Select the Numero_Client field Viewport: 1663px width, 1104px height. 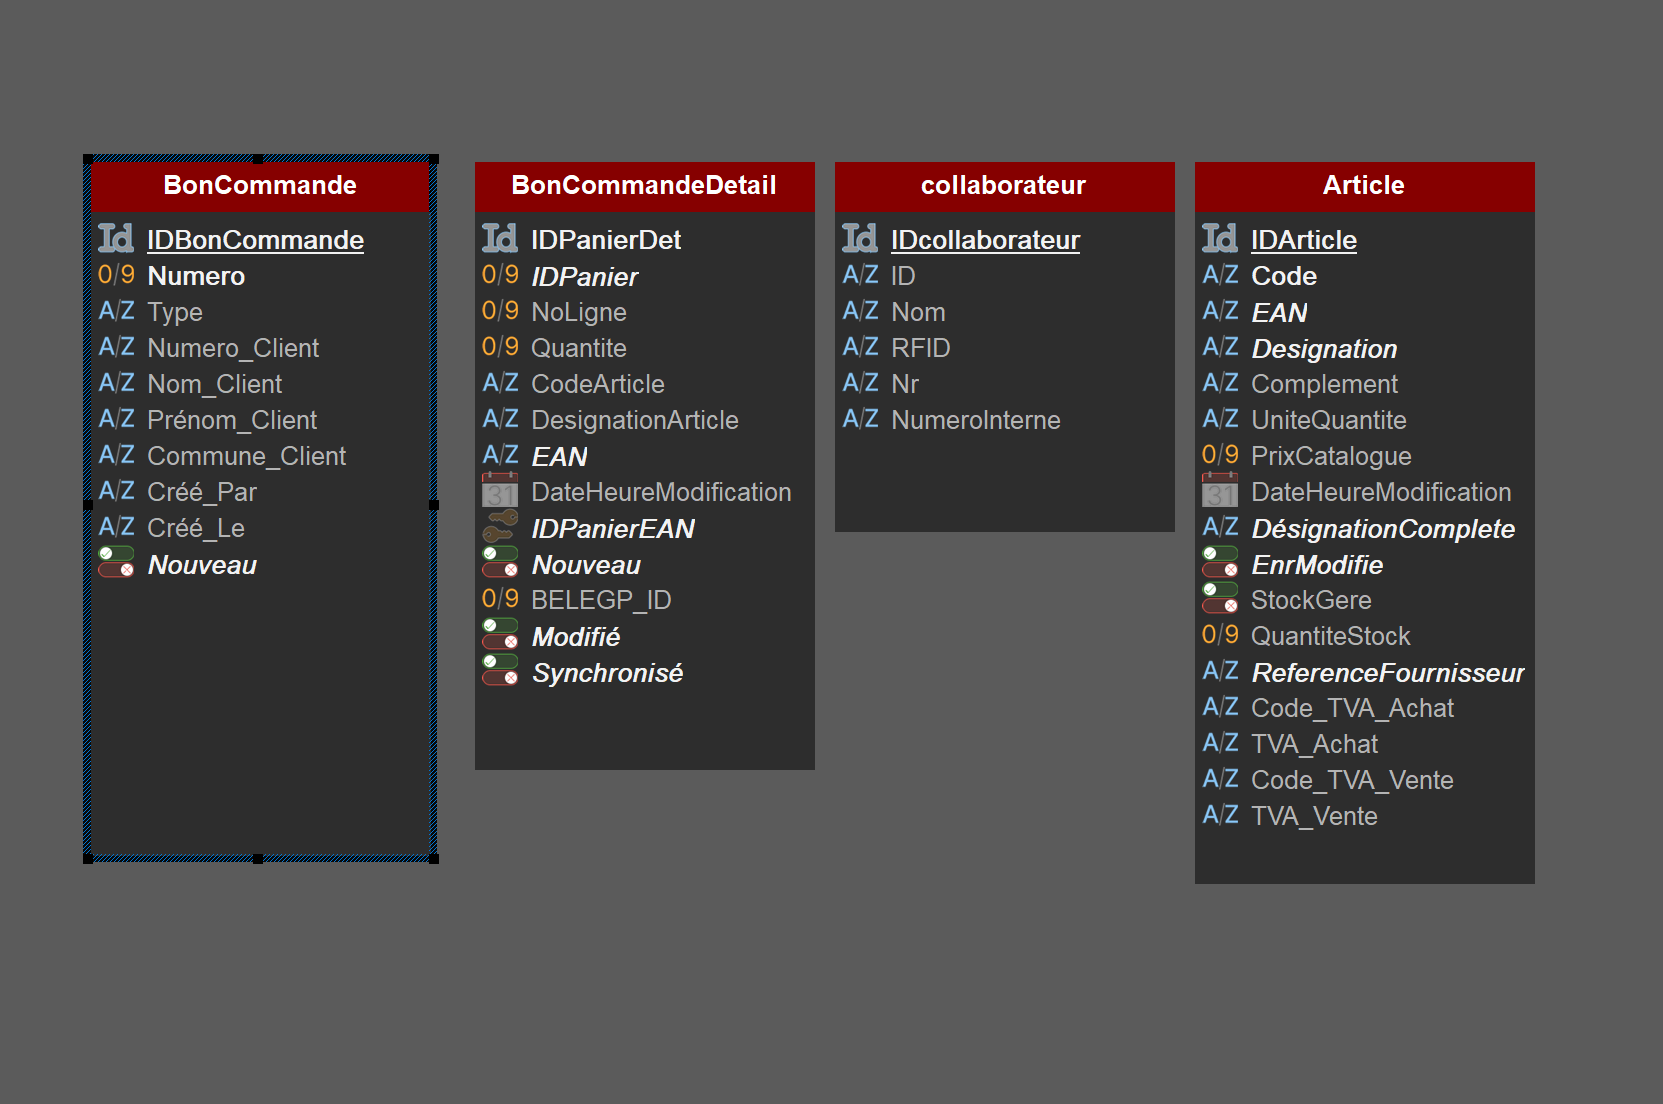(x=233, y=348)
